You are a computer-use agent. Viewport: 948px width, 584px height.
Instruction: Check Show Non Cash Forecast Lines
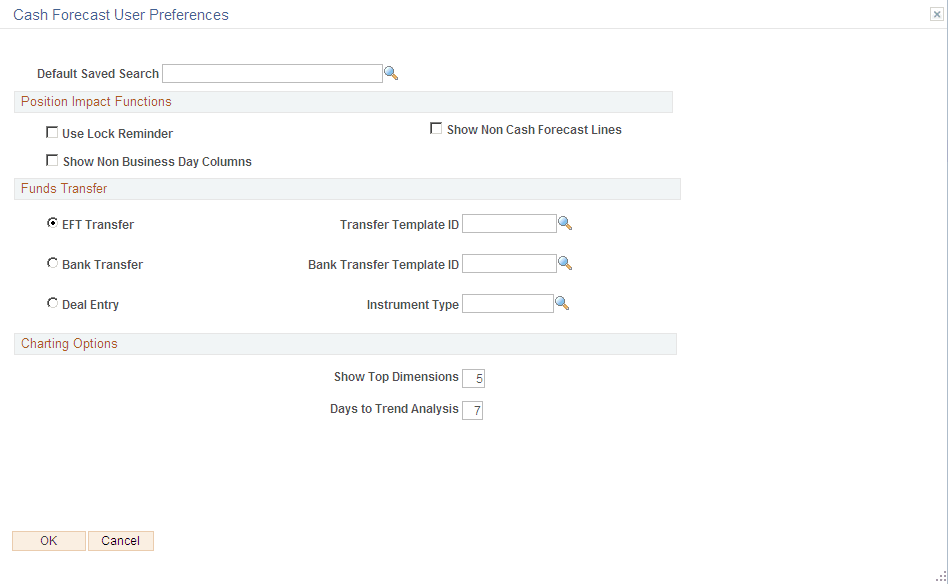click(436, 127)
